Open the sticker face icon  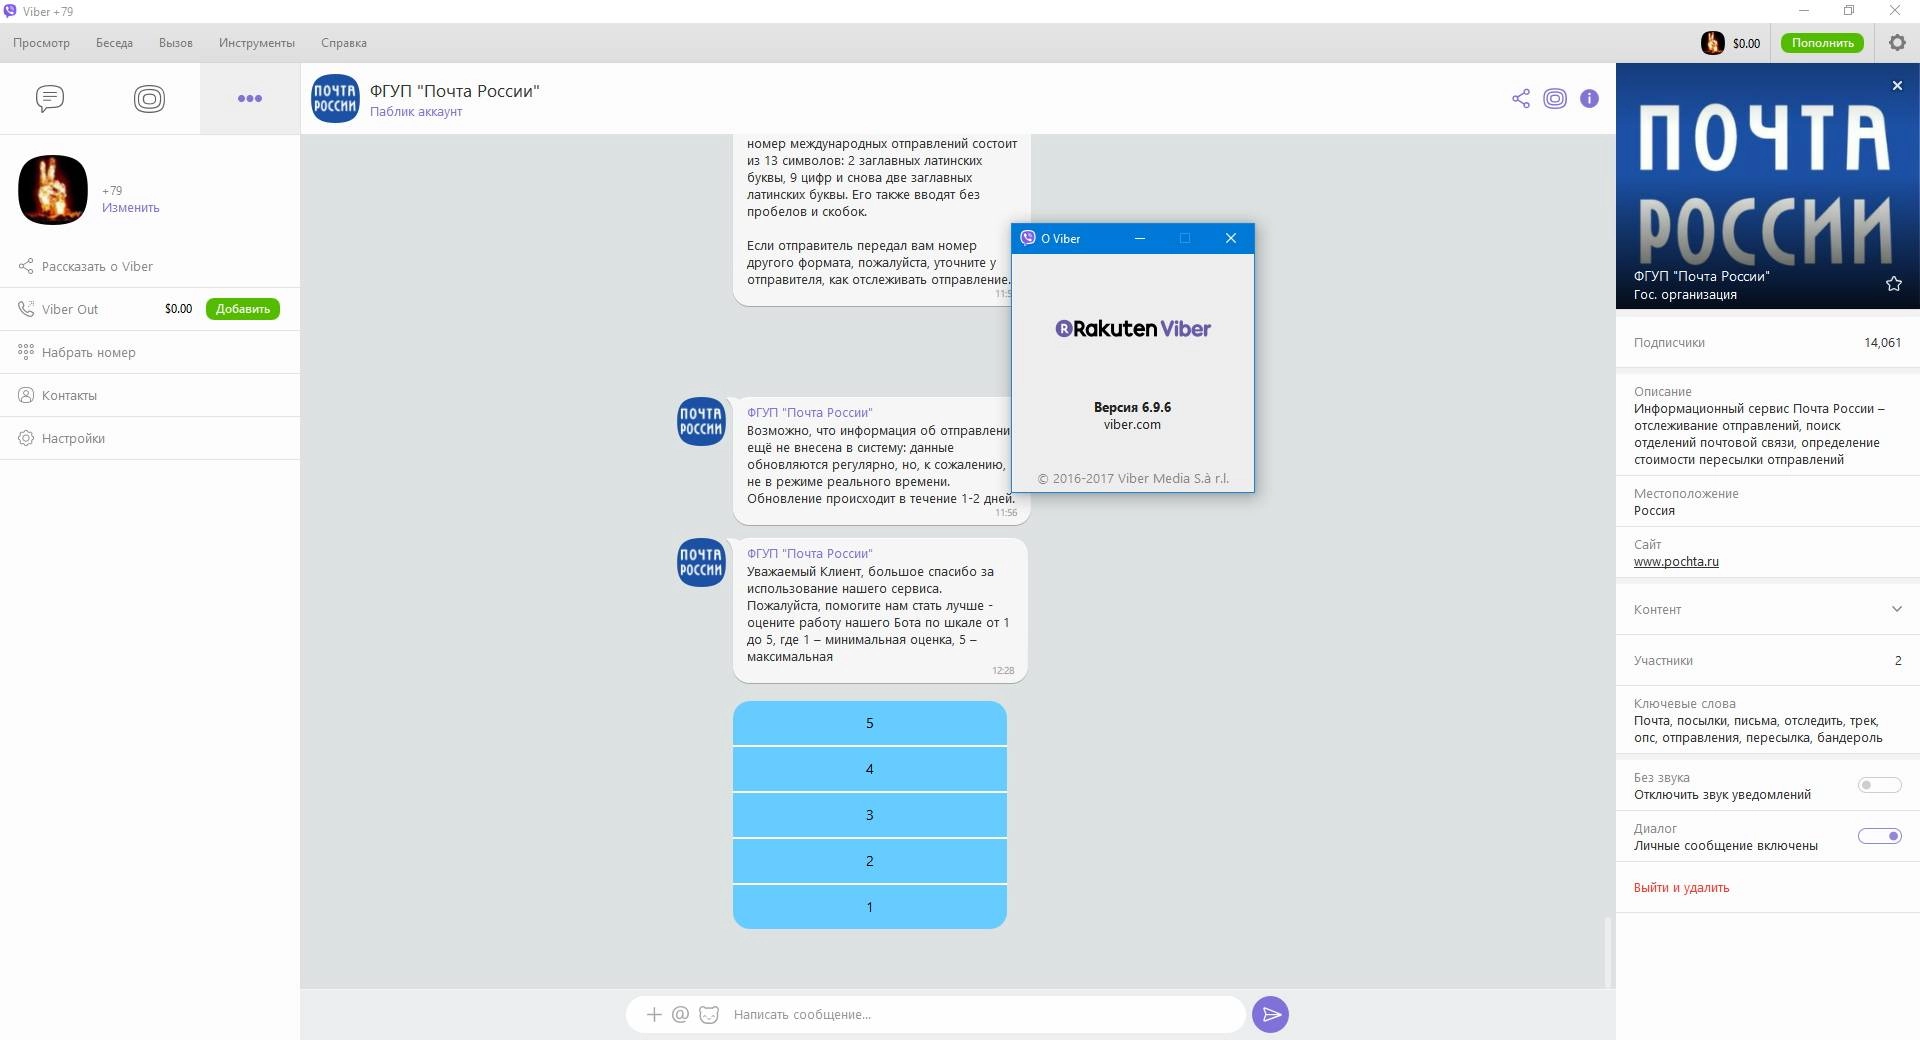pos(709,1014)
